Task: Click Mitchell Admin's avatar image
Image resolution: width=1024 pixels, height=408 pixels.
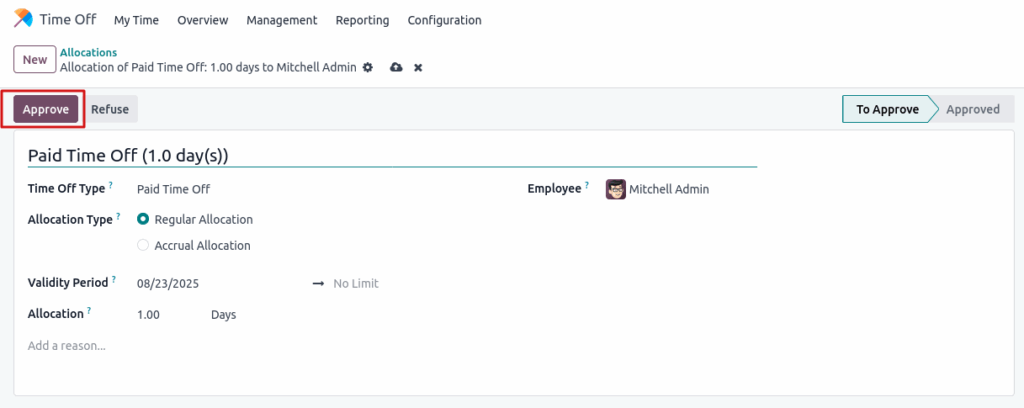Action: click(x=616, y=189)
